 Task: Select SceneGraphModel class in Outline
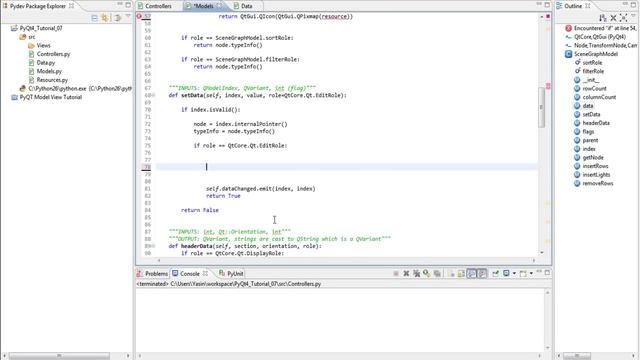596,54
